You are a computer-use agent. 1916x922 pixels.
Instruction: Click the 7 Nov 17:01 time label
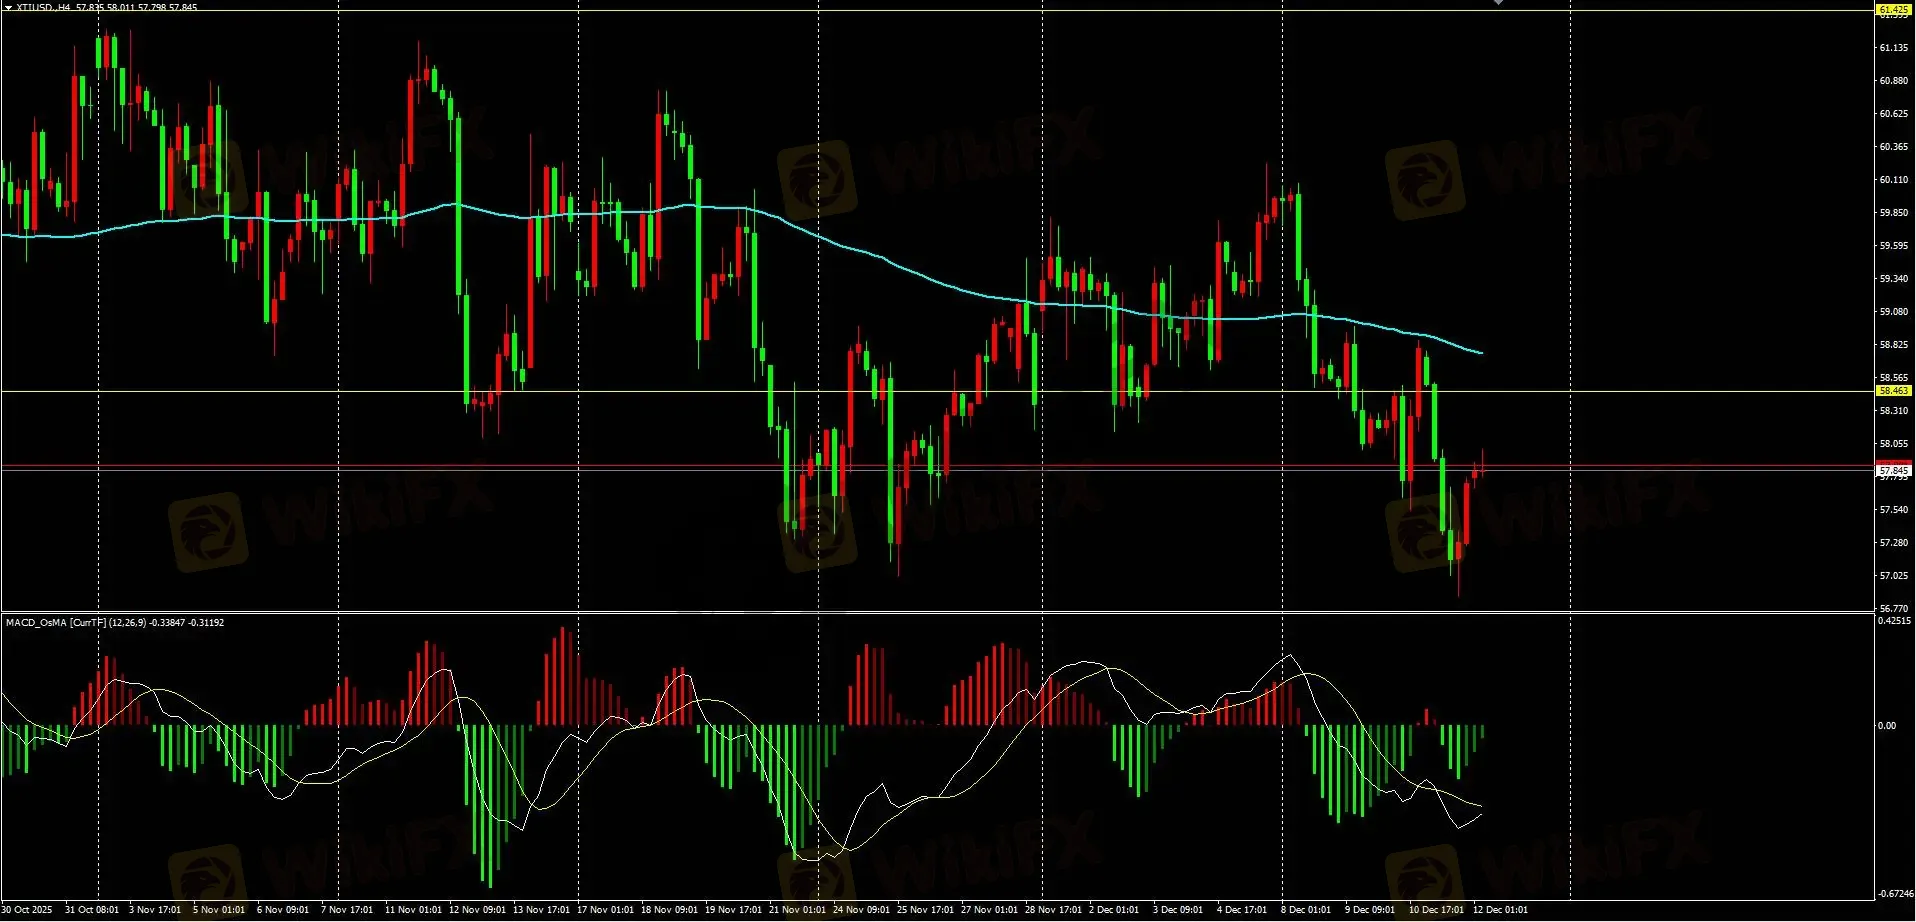(347, 910)
